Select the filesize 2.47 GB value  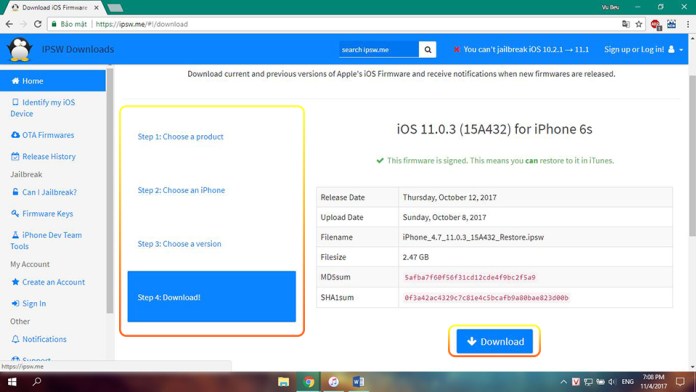tap(415, 257)
